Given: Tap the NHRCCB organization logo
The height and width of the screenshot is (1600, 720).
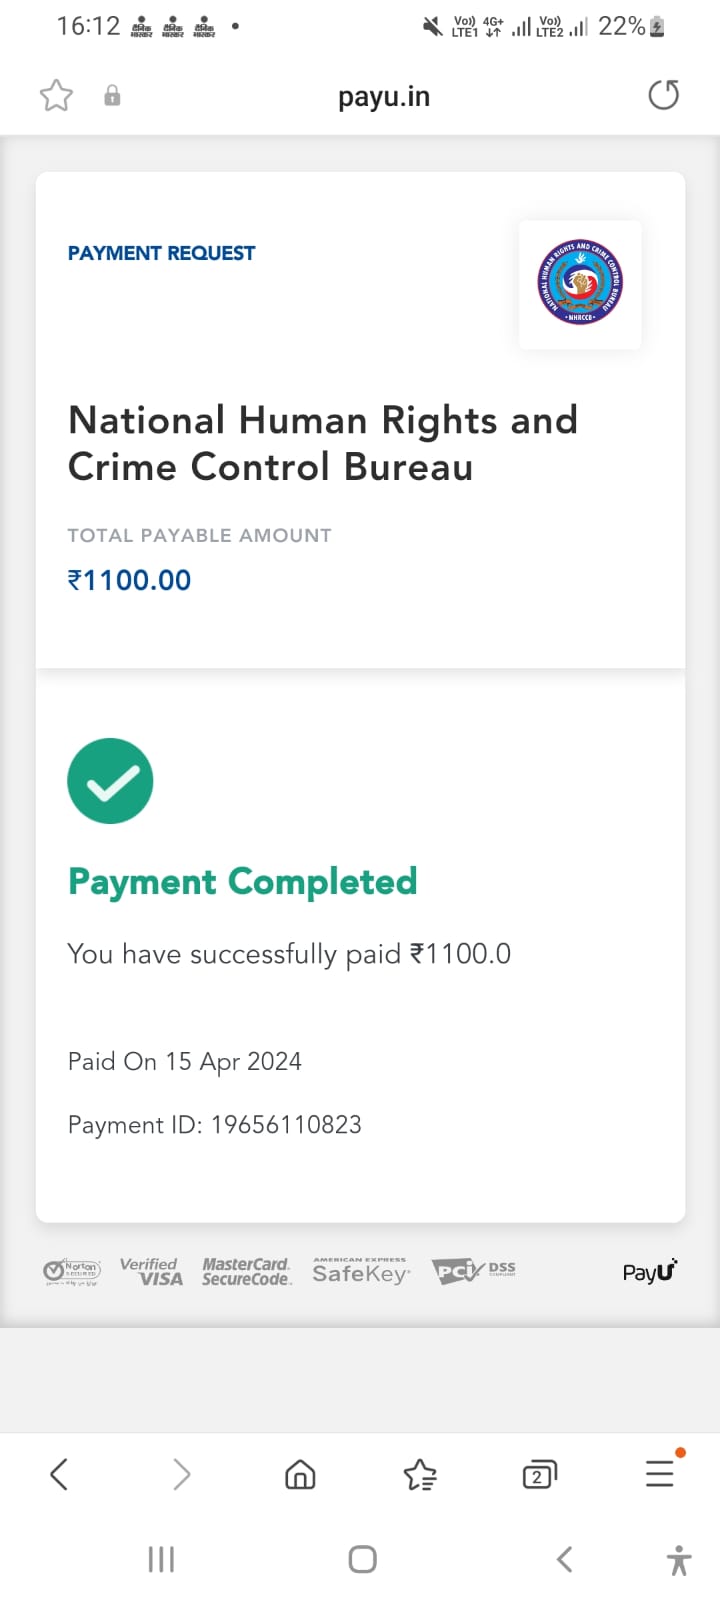Looking at the screenshot, I should [x=580, y=284].
